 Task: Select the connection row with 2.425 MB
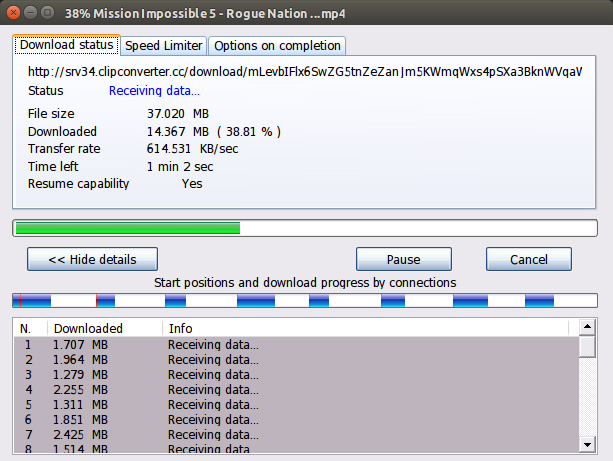296,435
